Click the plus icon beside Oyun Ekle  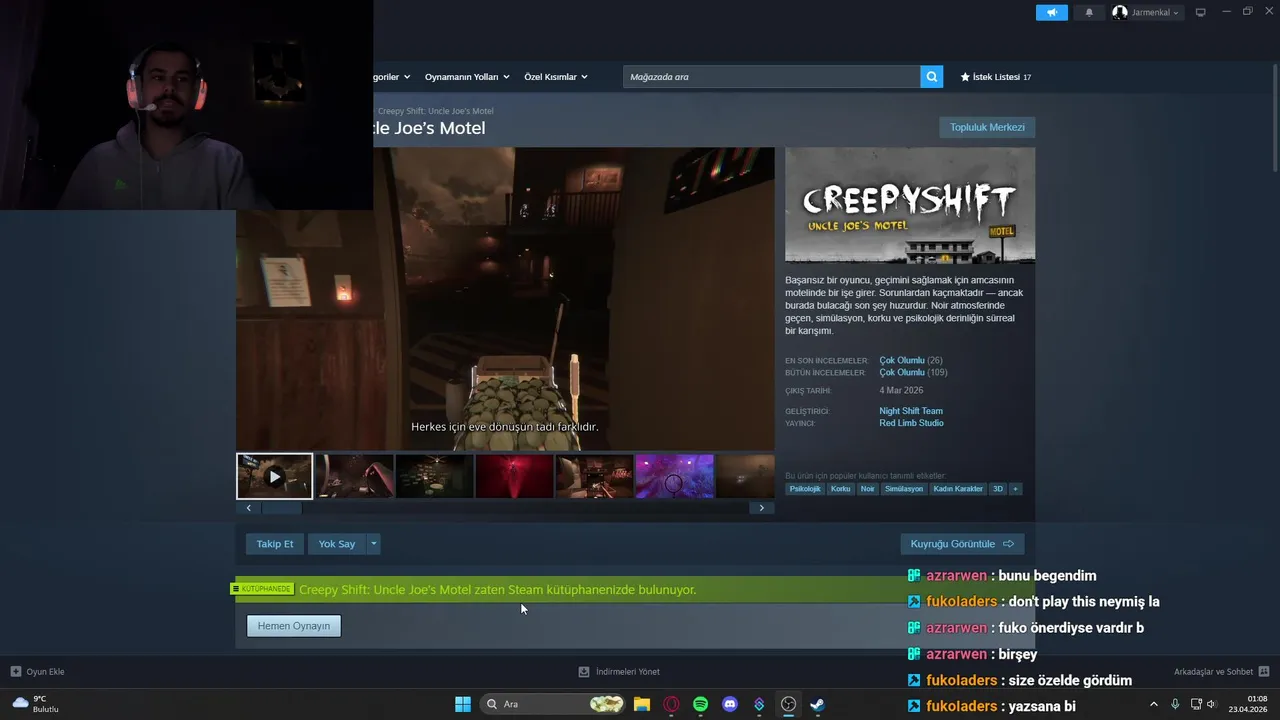15,672
